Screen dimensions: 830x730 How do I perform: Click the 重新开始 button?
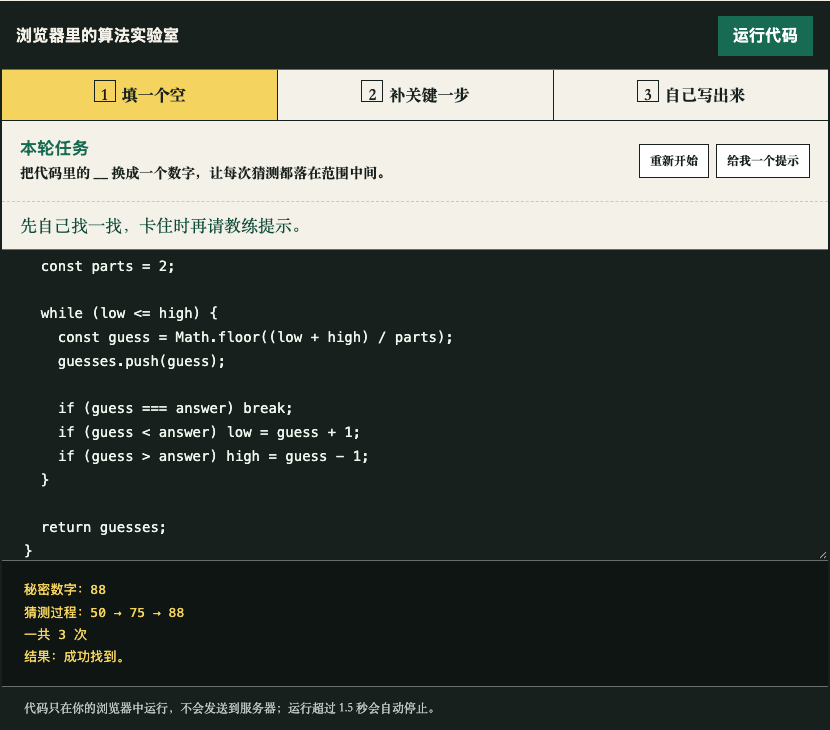tap(674, 161)
